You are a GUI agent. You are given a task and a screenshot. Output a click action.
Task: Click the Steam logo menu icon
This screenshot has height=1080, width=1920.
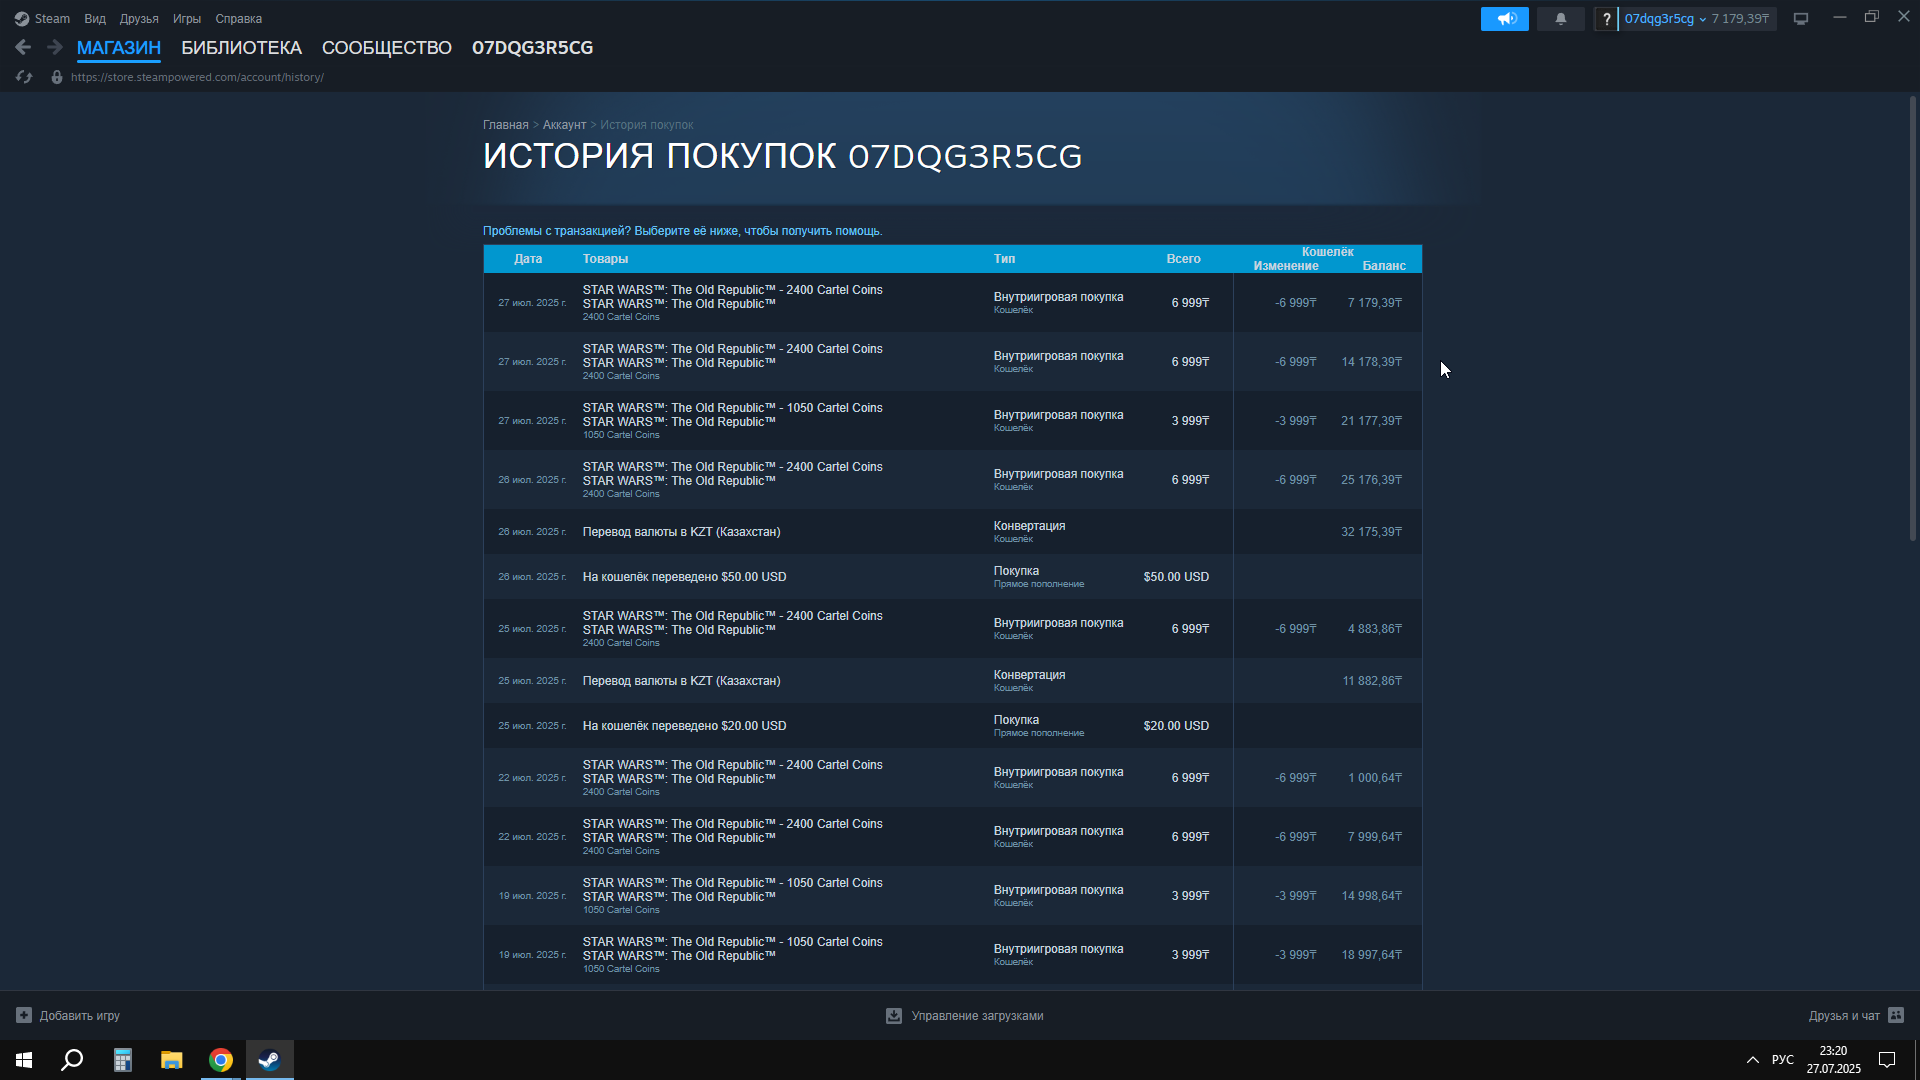[x=21, y=19]
